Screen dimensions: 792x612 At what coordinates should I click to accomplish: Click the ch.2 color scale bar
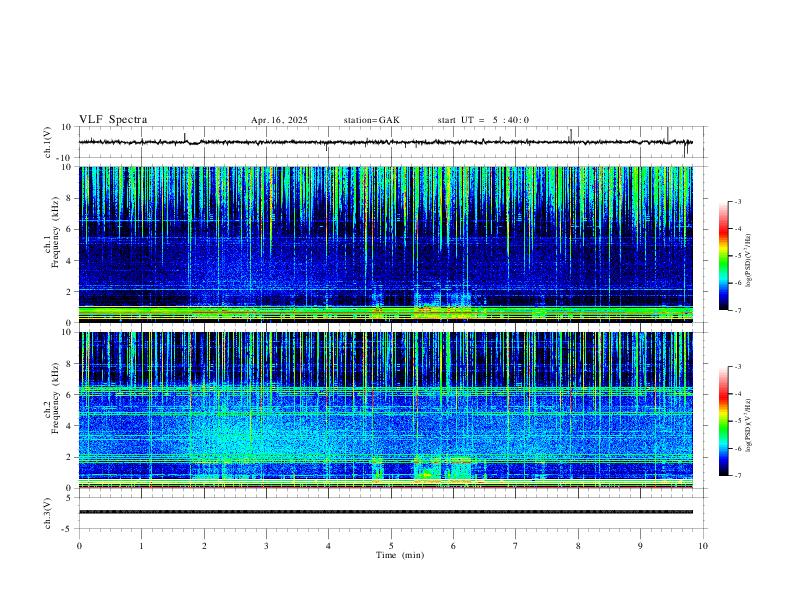pos(723,421)
